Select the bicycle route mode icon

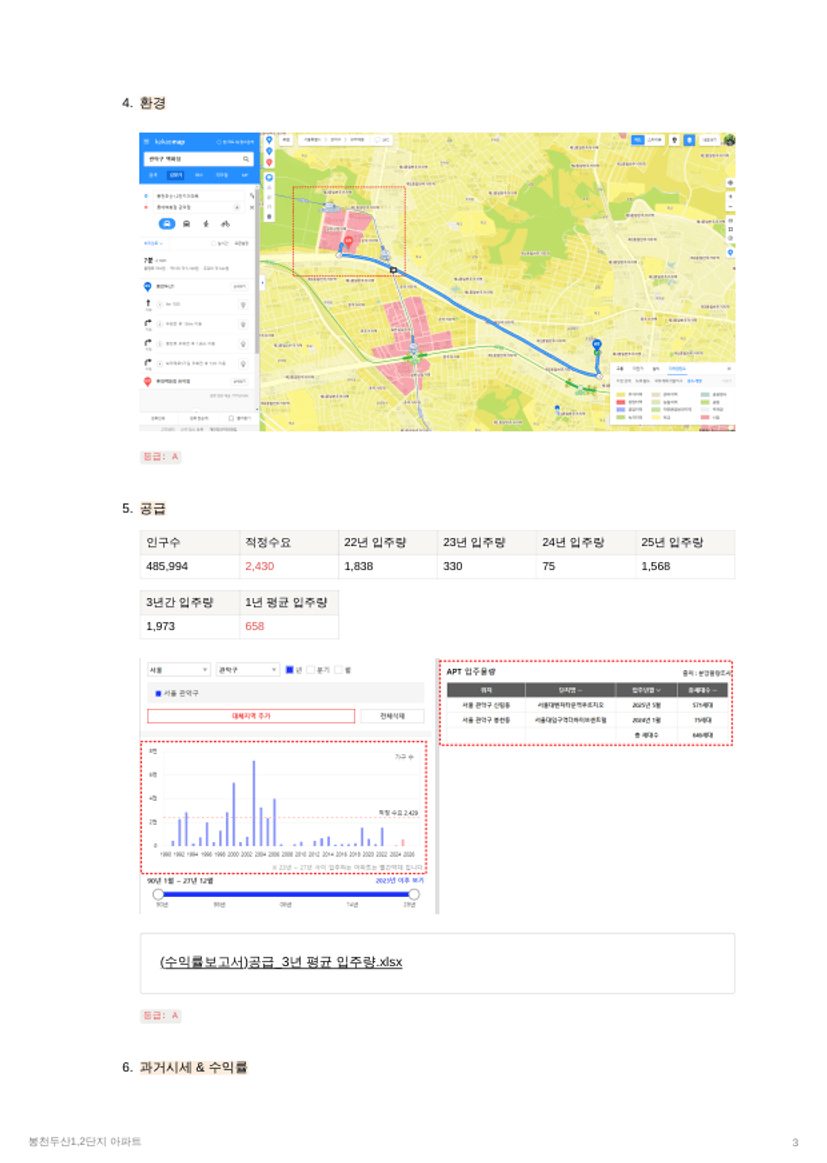tap(225, 223)
